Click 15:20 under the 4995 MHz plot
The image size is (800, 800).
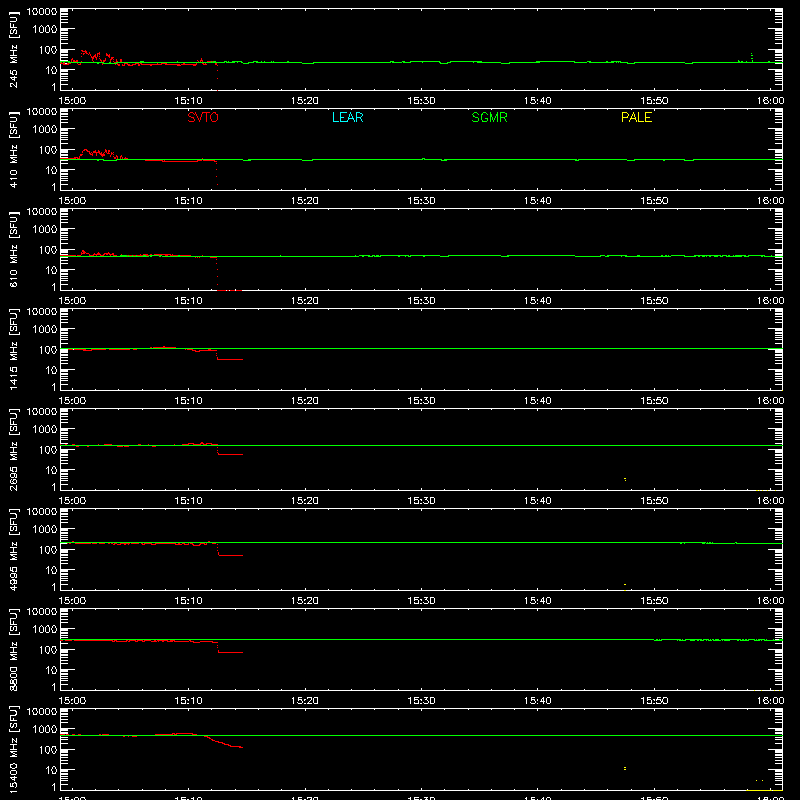coord(305,601)
